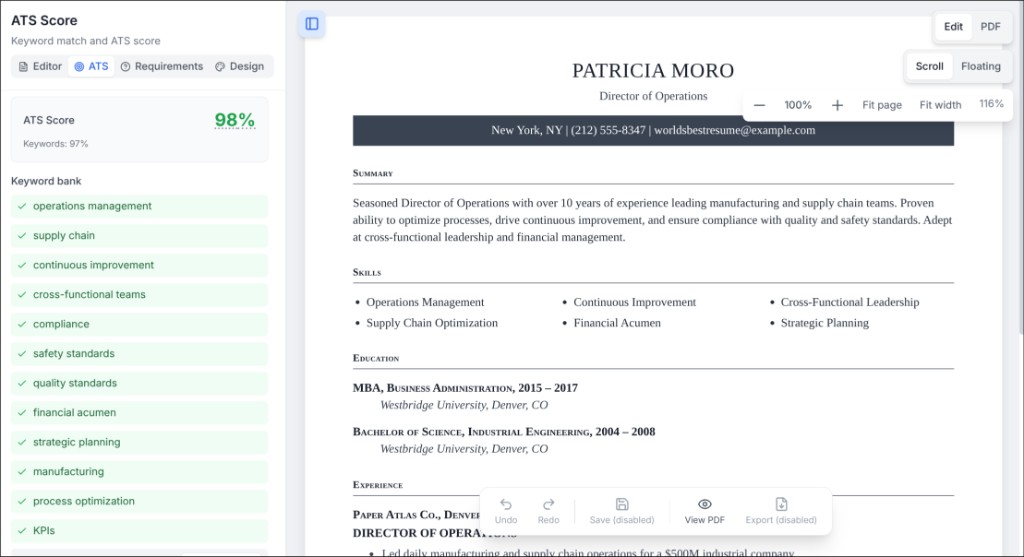Switch to Edit mode

953,27
